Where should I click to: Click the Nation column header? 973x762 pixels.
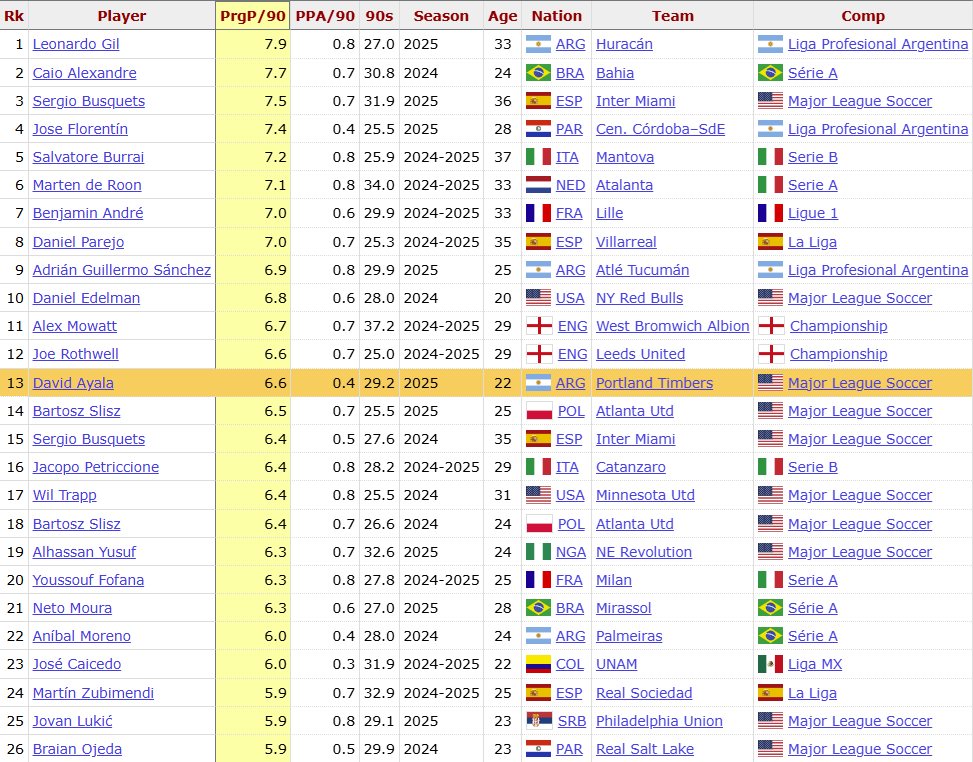pos(557,16)
